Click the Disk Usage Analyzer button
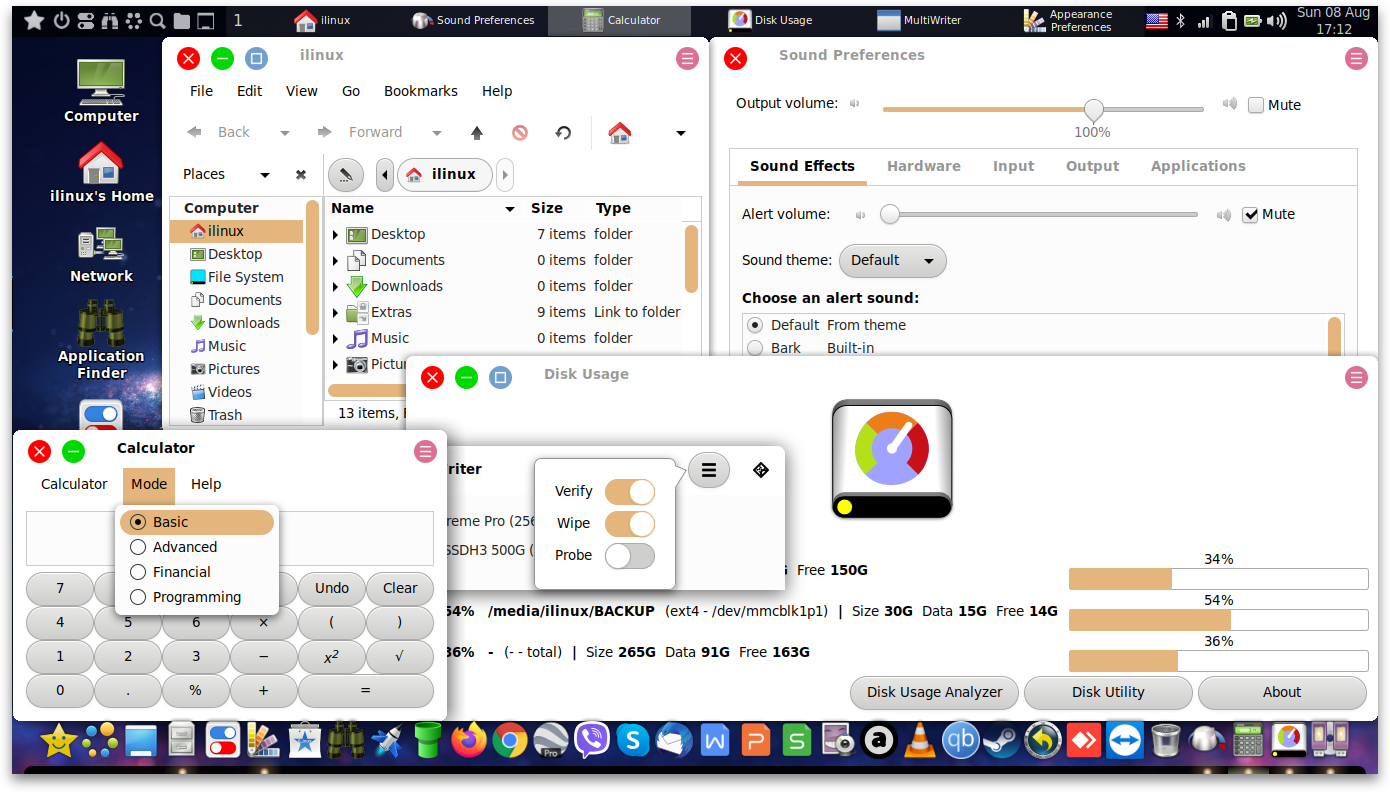The width and height of the screenshot is (1390, 792). pos(935,692)
